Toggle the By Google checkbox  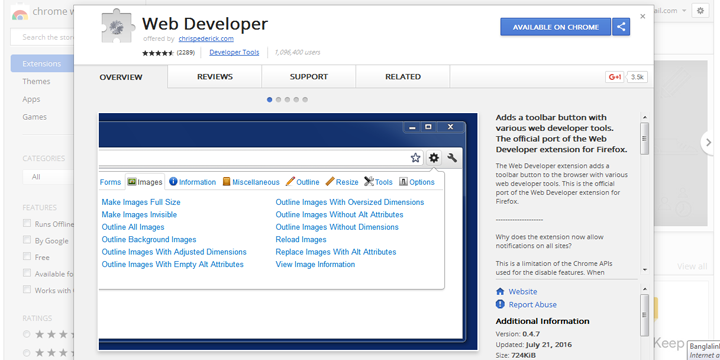pyautogui.click(x=27, y=240)
